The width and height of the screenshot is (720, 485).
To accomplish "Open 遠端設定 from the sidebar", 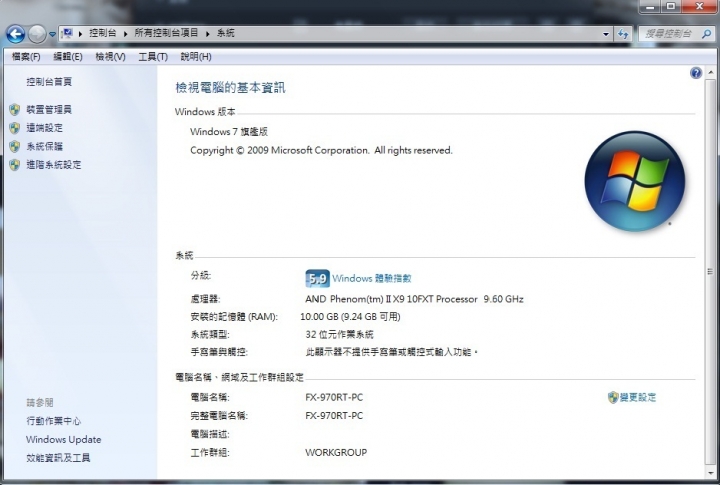I will click(x=45, y=128).
